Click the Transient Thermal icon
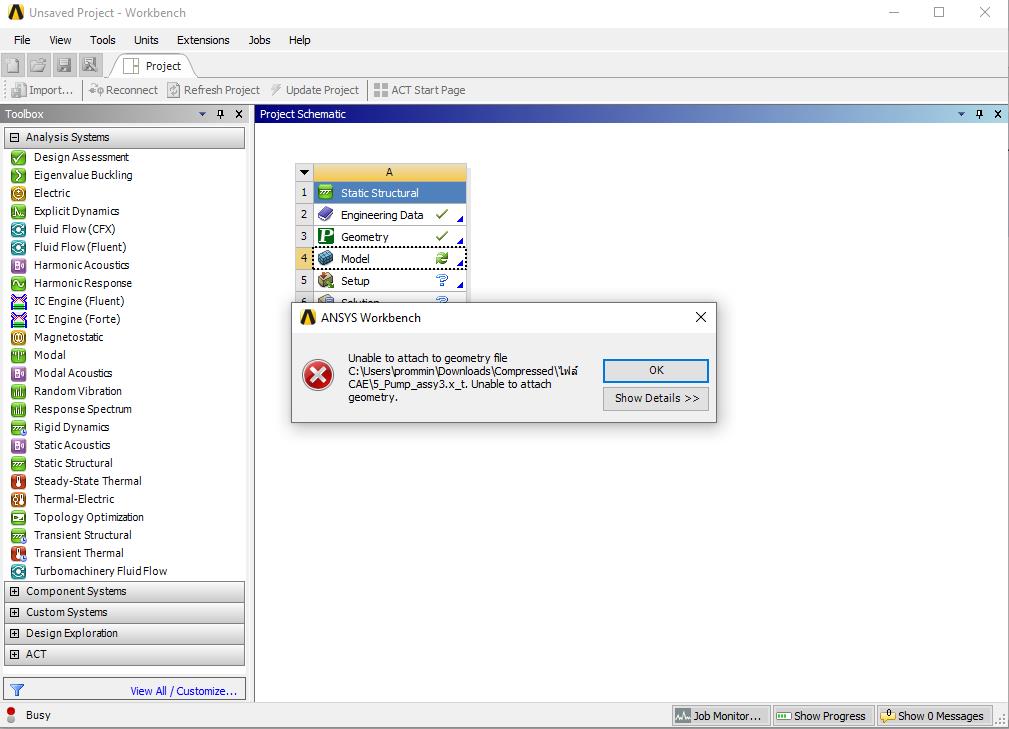This screenshot has height=729, width=1009. 19,553
